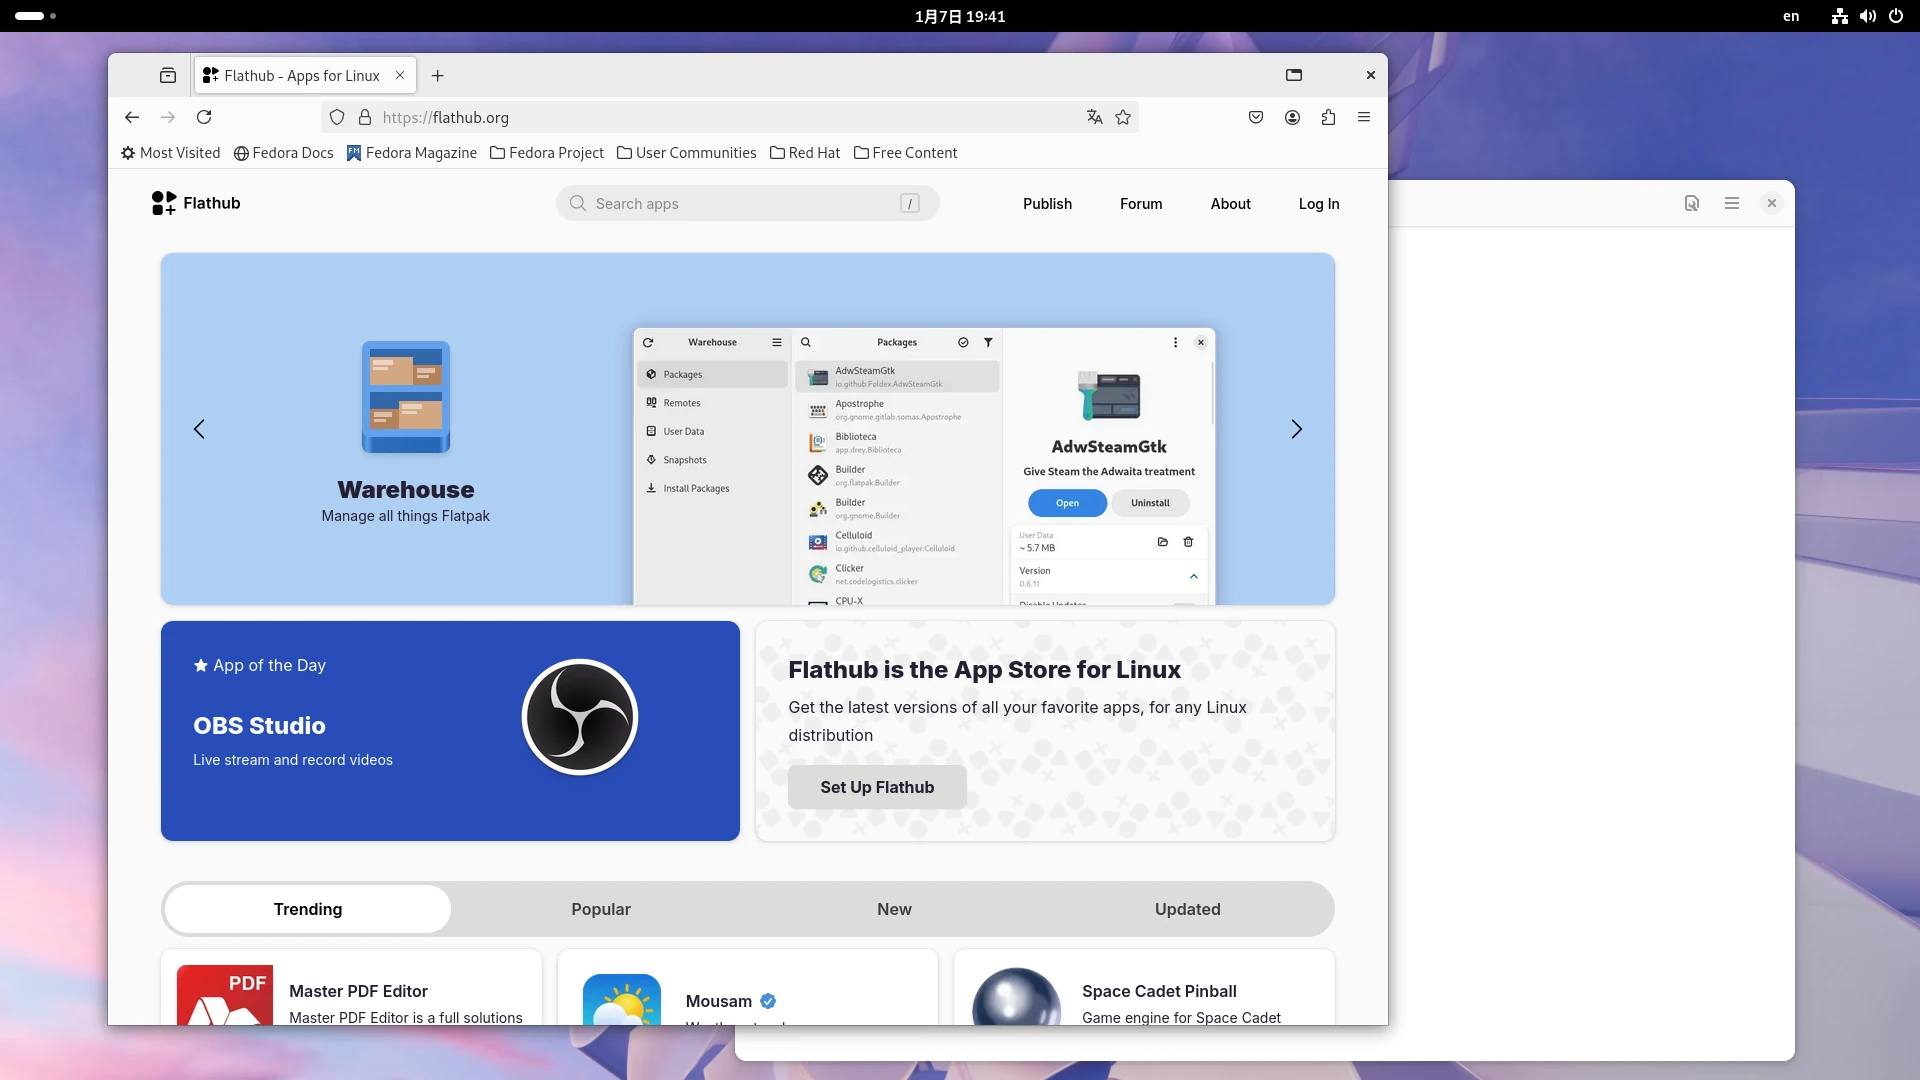Click the Flathub logo

coord(196,203)
